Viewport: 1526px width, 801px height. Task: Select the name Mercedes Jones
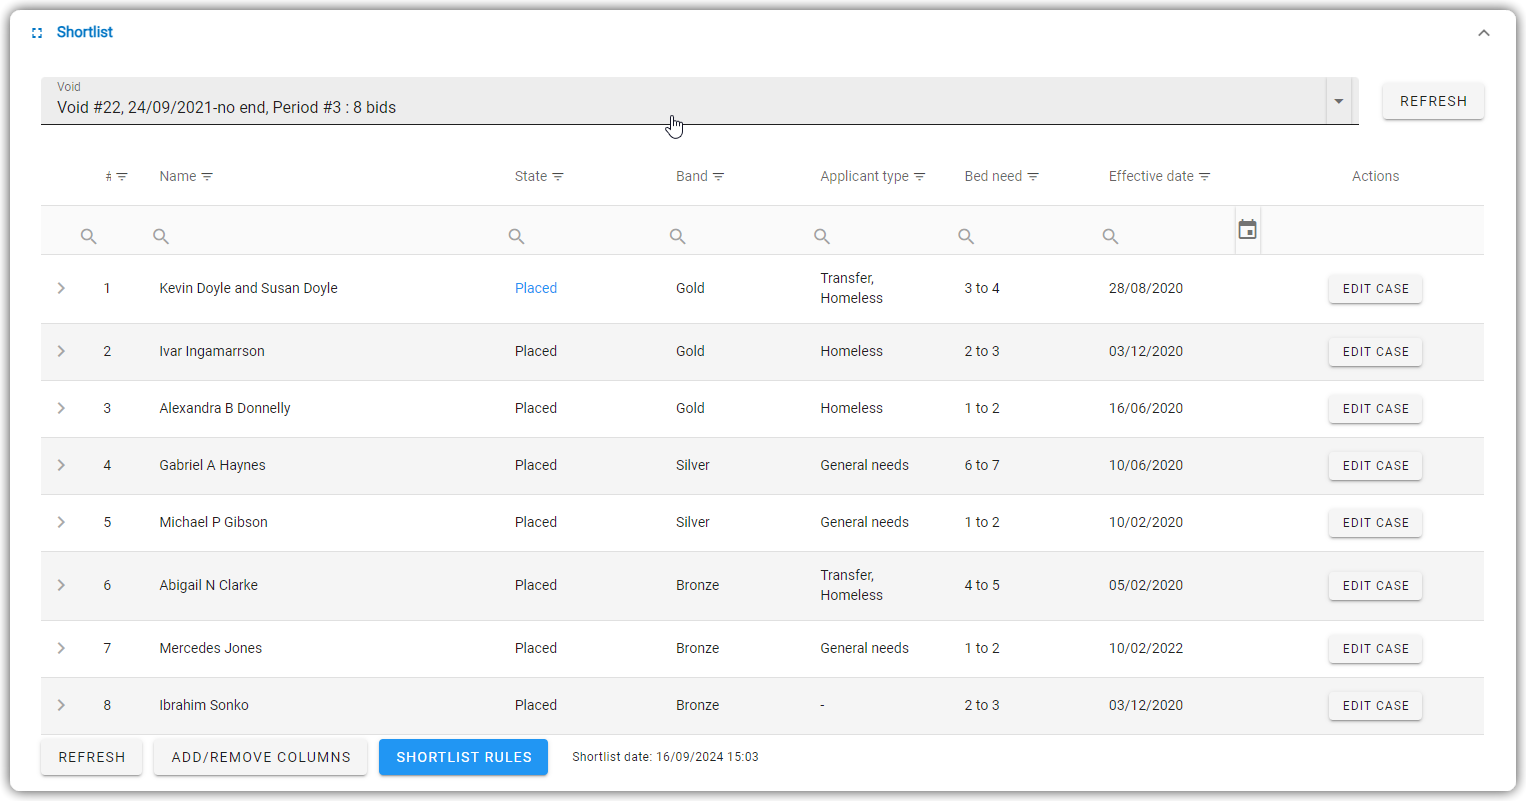211,648
